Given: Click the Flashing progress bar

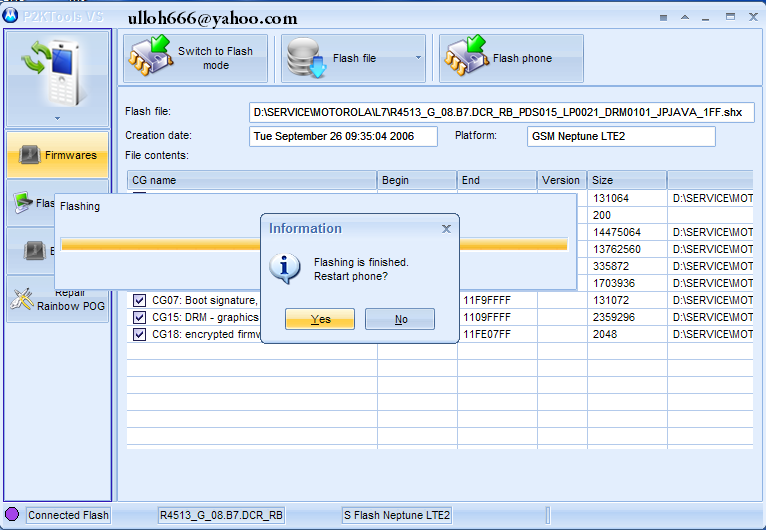Looking at the screenshot, I should (x=314, y=244).
